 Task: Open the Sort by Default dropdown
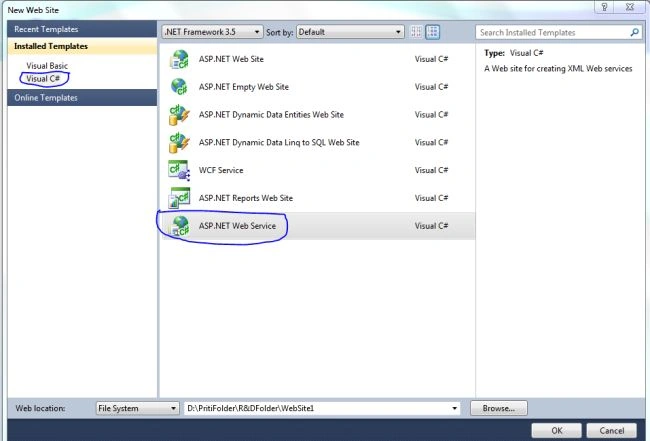pyautogui.click(x=350, y=32)
